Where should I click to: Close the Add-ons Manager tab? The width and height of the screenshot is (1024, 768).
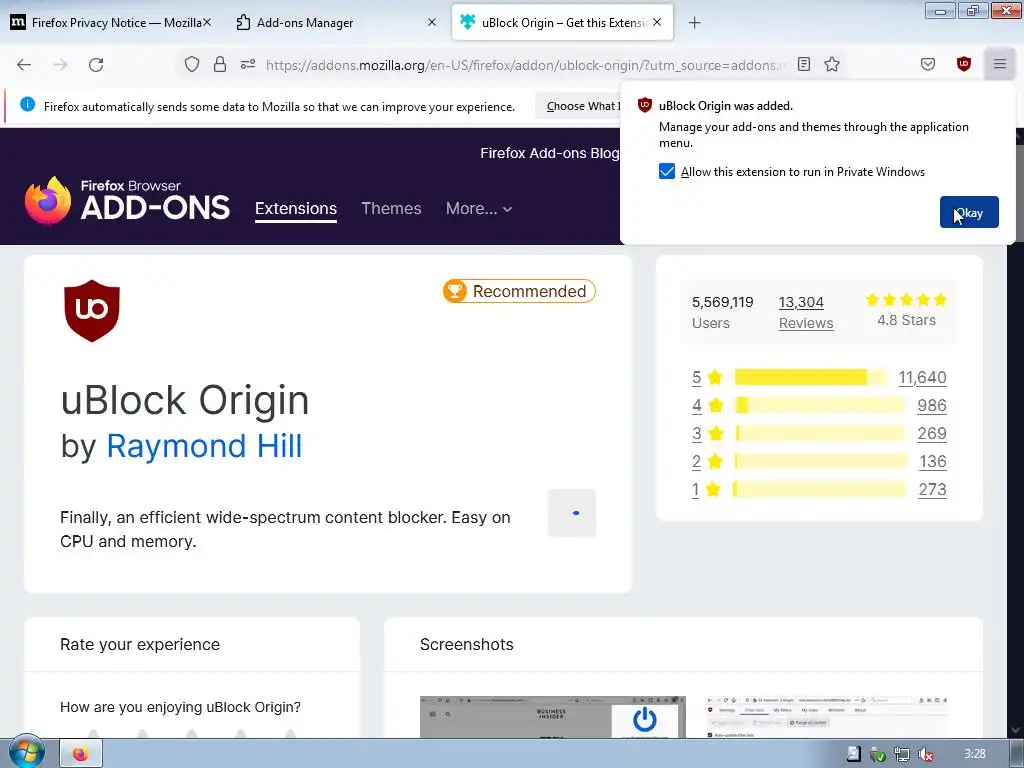click(432, 22)
